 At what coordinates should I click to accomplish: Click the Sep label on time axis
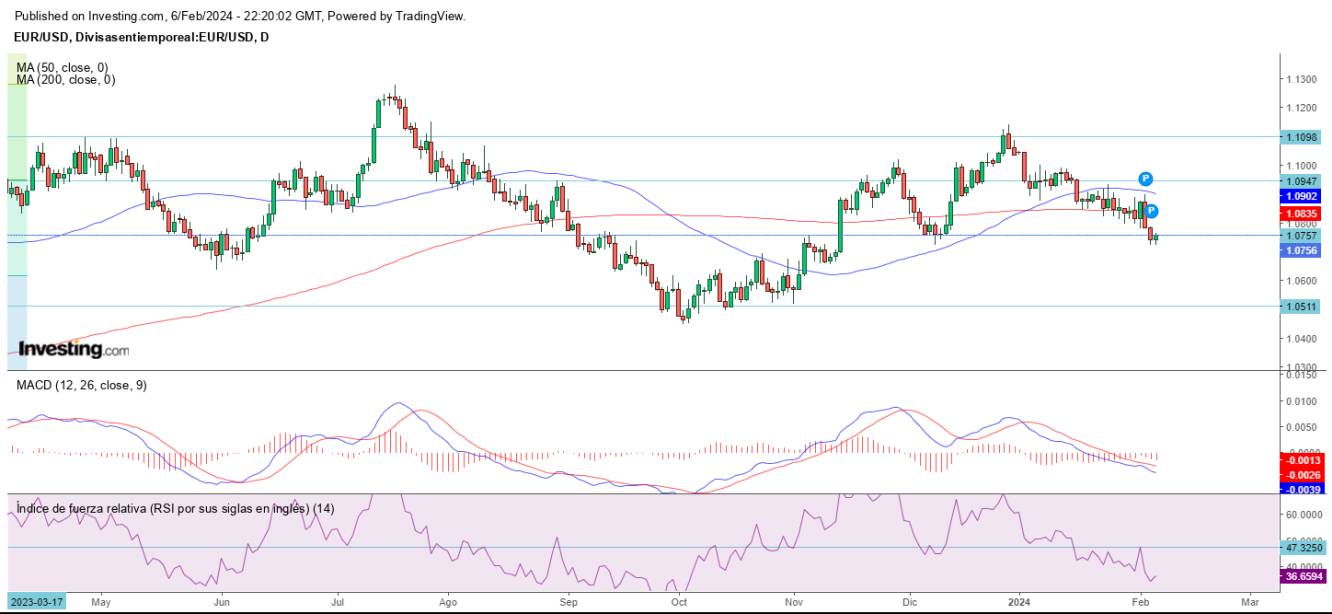coord(569,603)
